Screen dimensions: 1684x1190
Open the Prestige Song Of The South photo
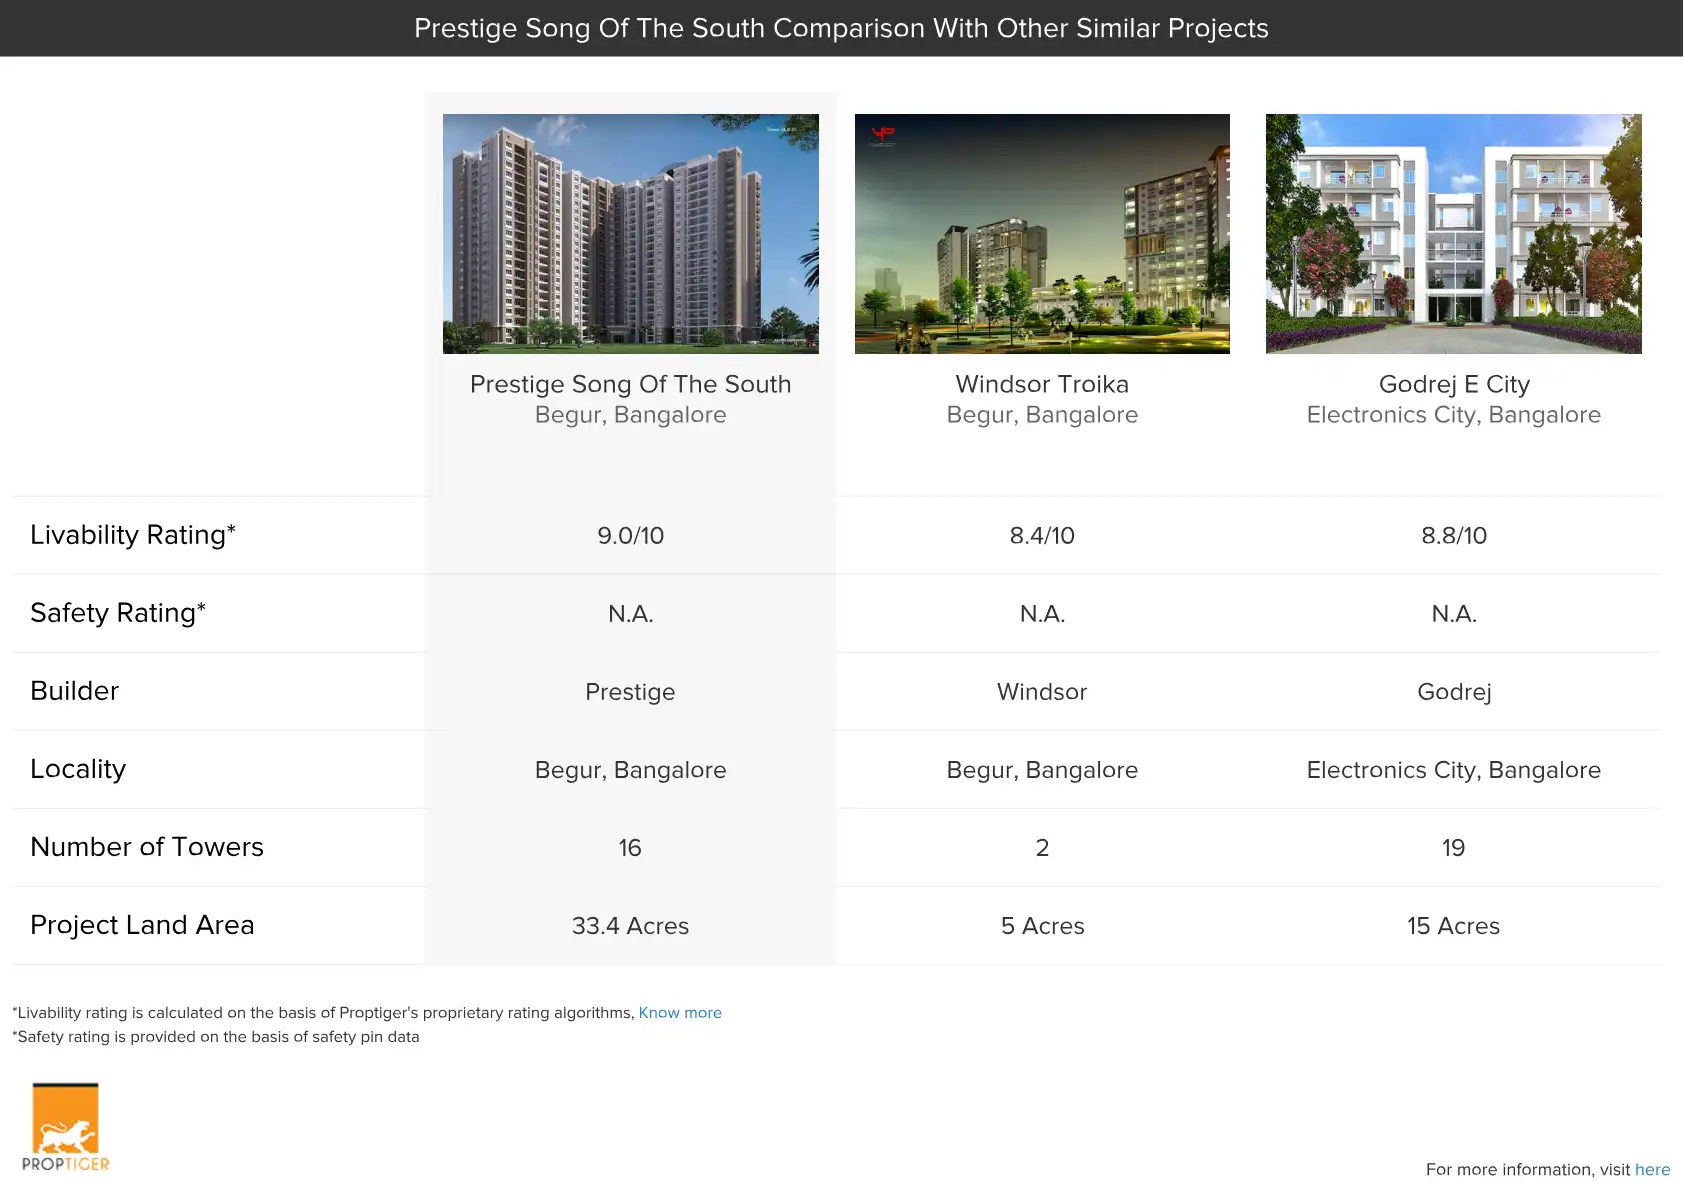[630, 234]
